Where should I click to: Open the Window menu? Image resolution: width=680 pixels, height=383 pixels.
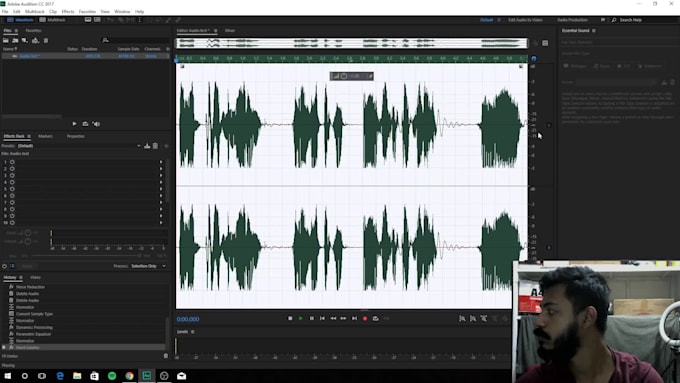coord(122,12)
